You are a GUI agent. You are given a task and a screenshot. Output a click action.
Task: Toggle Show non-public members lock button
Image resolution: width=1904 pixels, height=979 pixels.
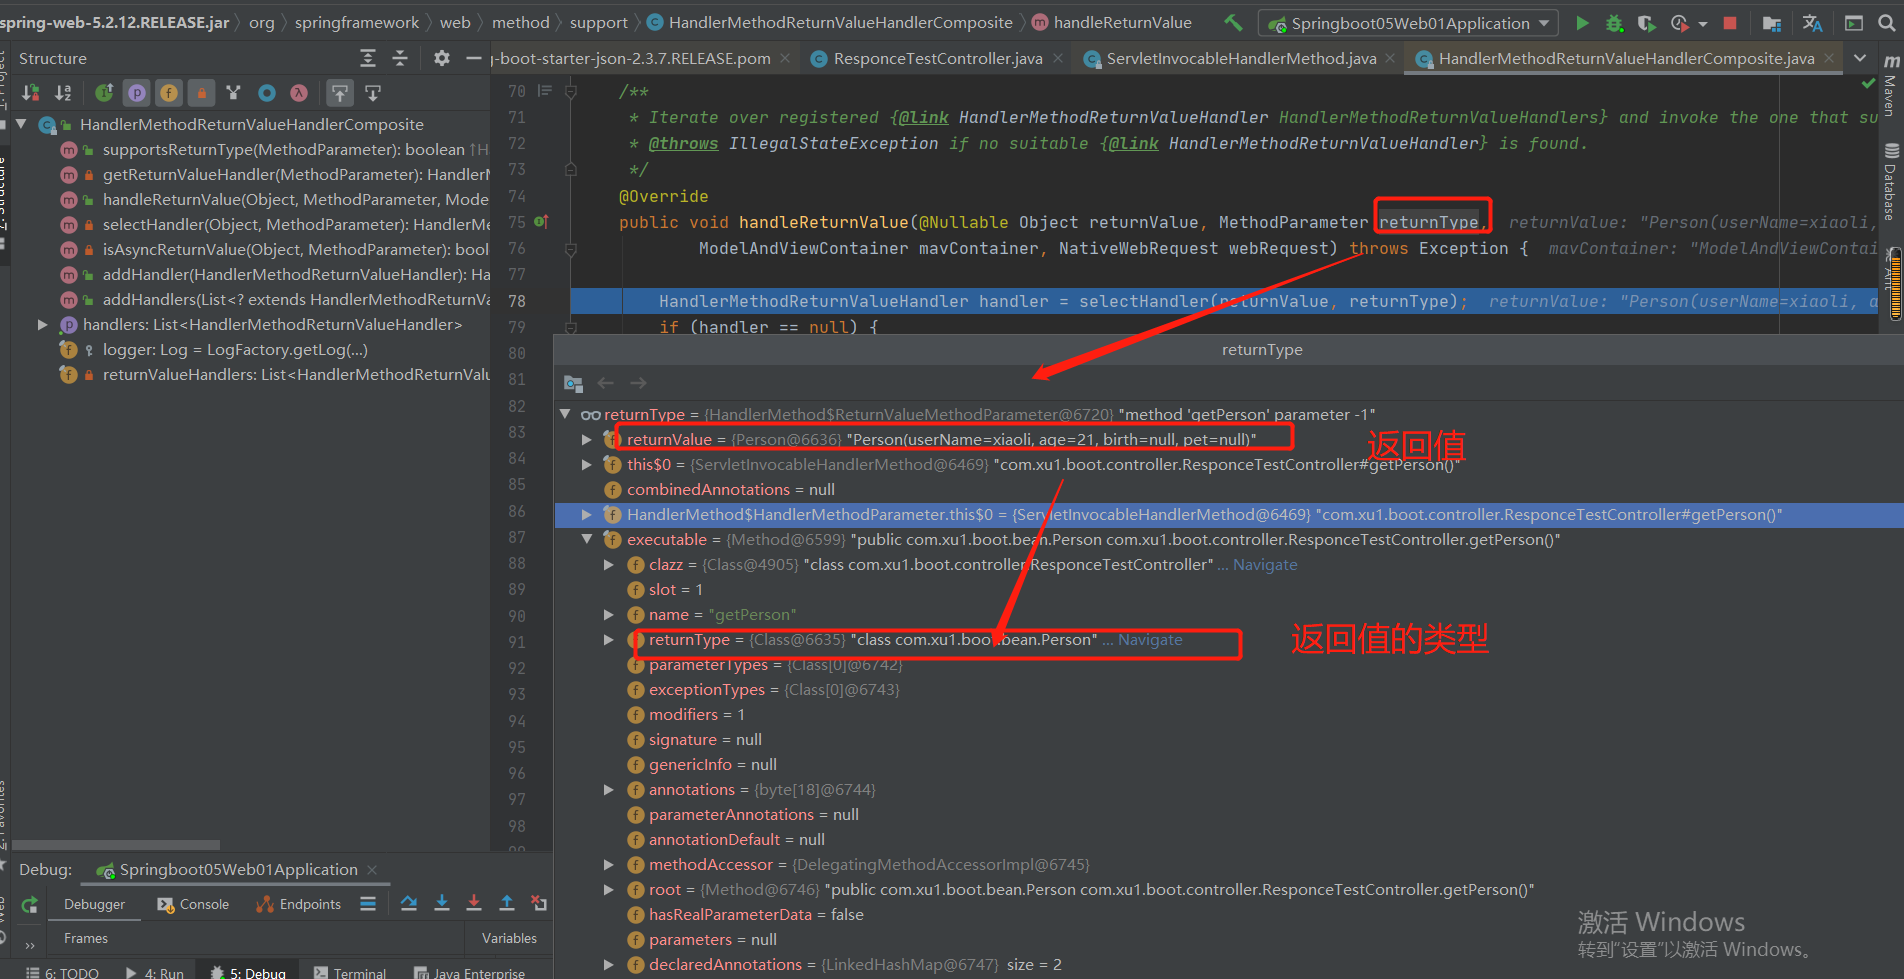pyautogui.click(x=201, y=93)
